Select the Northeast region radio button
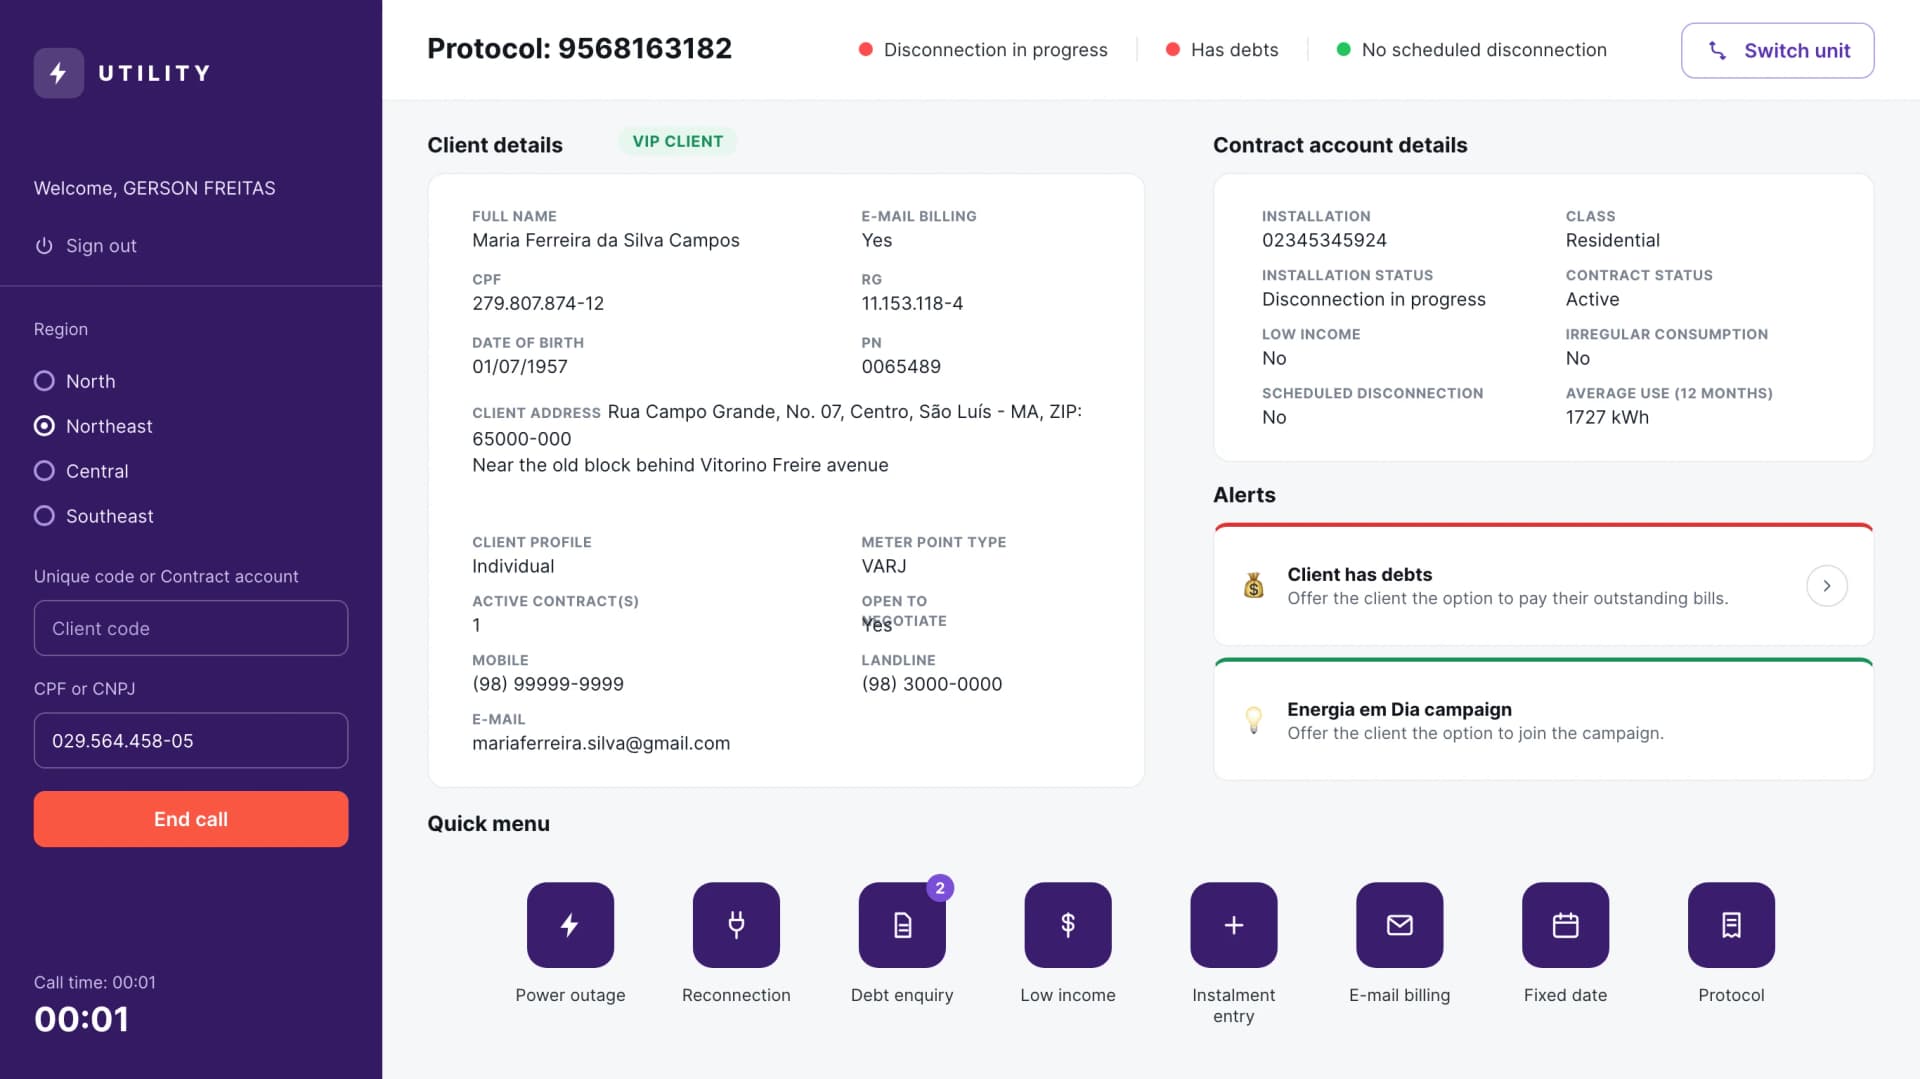Viewport: 1920px width, 1079px height. [x=44, y=426]
